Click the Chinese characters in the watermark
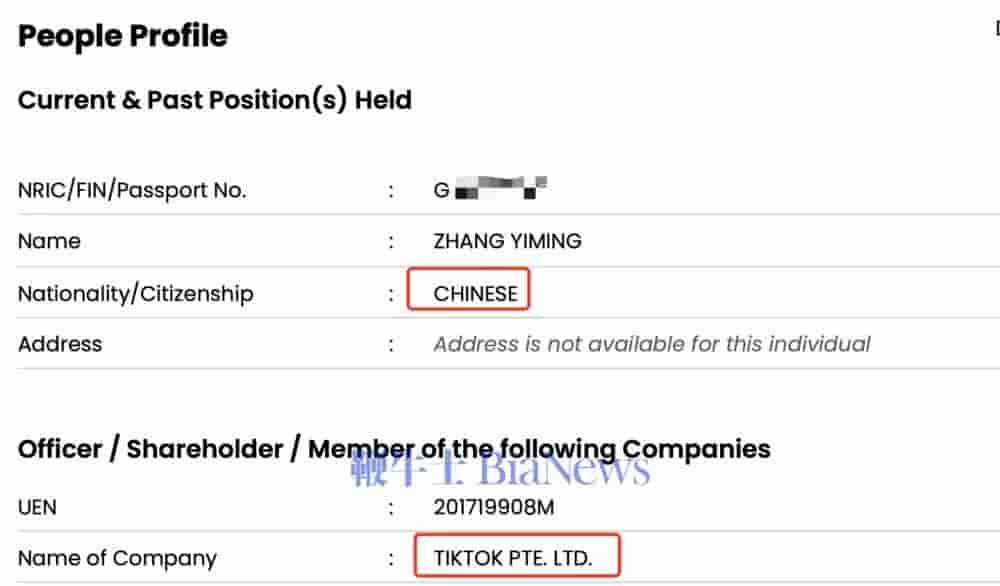The image size is (1000, 586). point(408,468)
